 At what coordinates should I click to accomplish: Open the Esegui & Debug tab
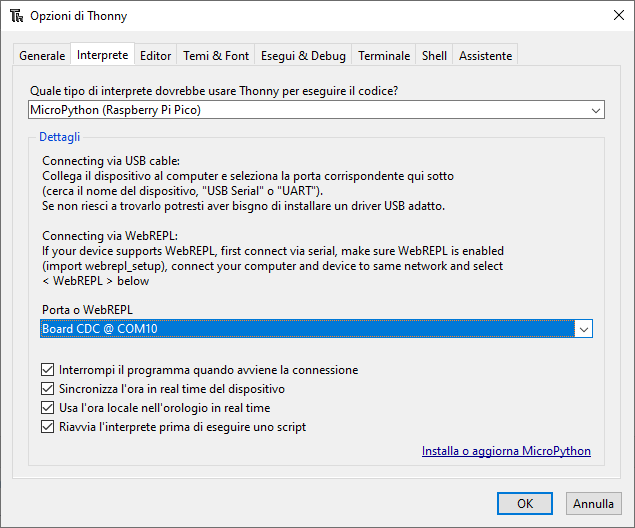point(303,55)
